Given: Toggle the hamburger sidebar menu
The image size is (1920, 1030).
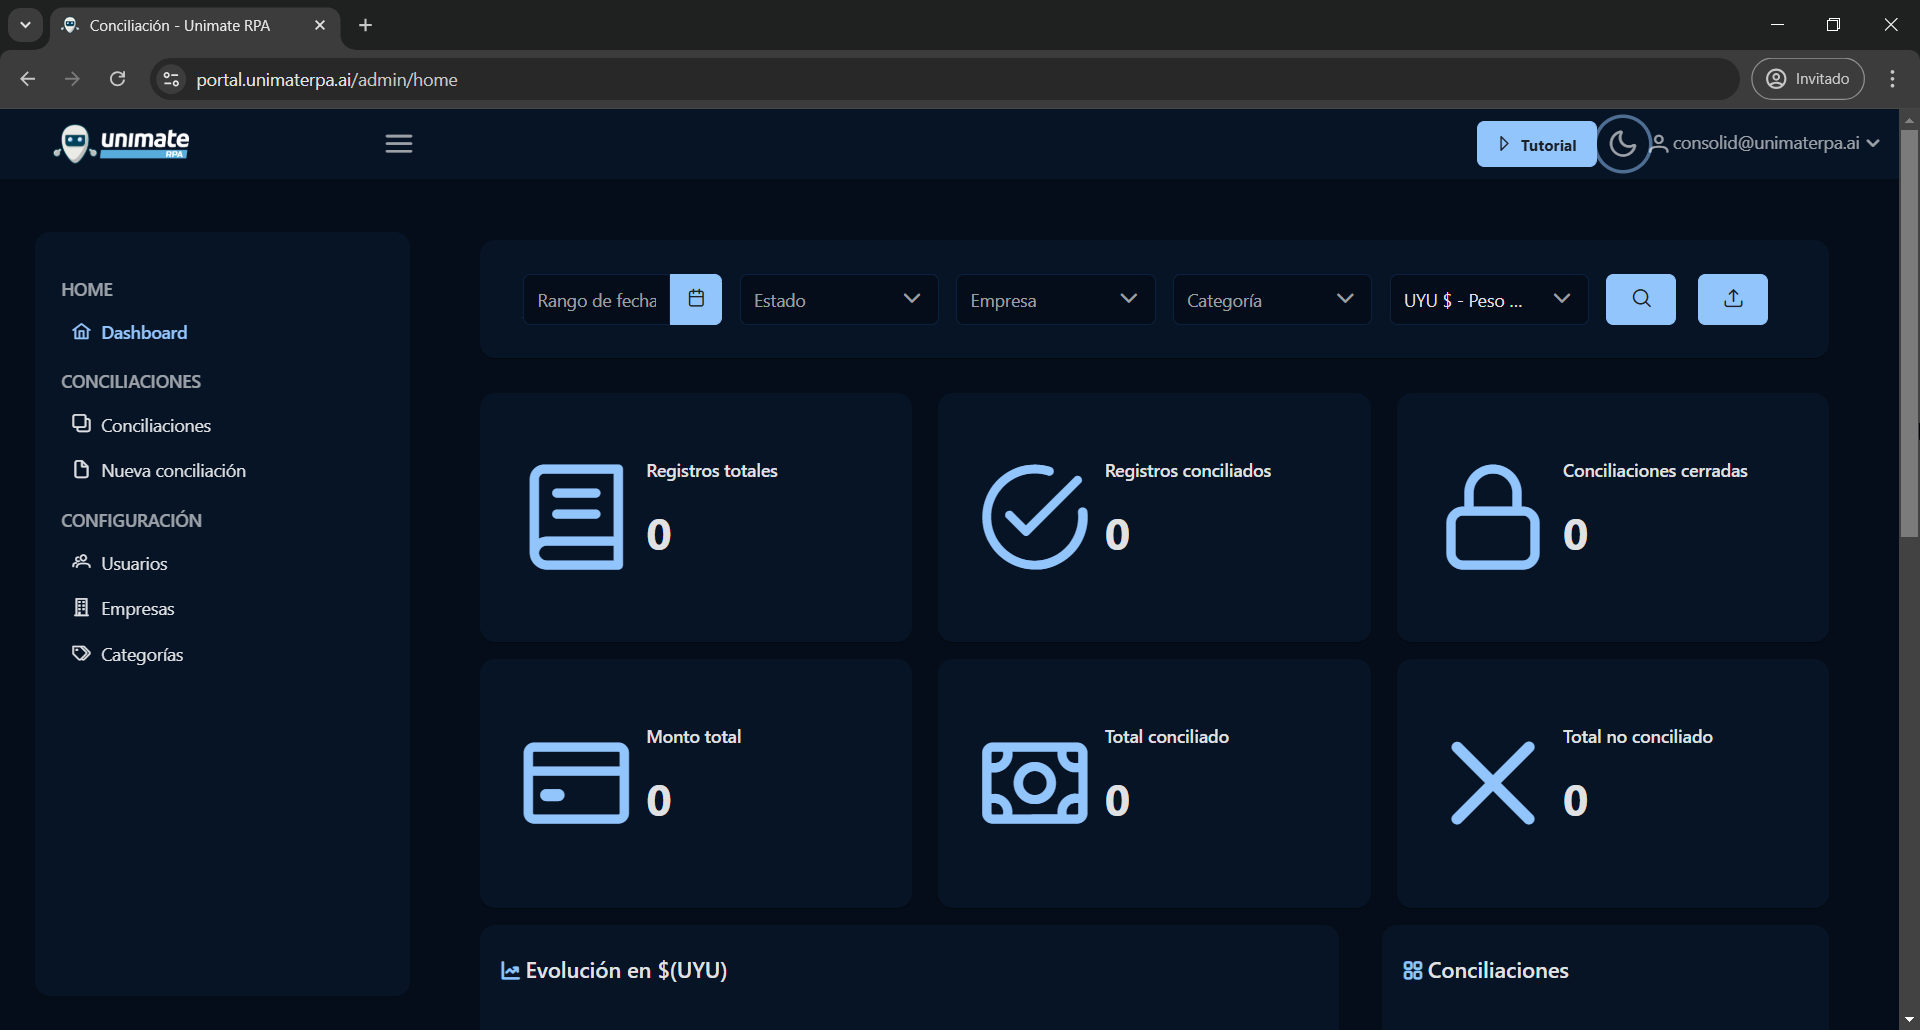Looking at the screenshot, I should click(x=399, y=144).
